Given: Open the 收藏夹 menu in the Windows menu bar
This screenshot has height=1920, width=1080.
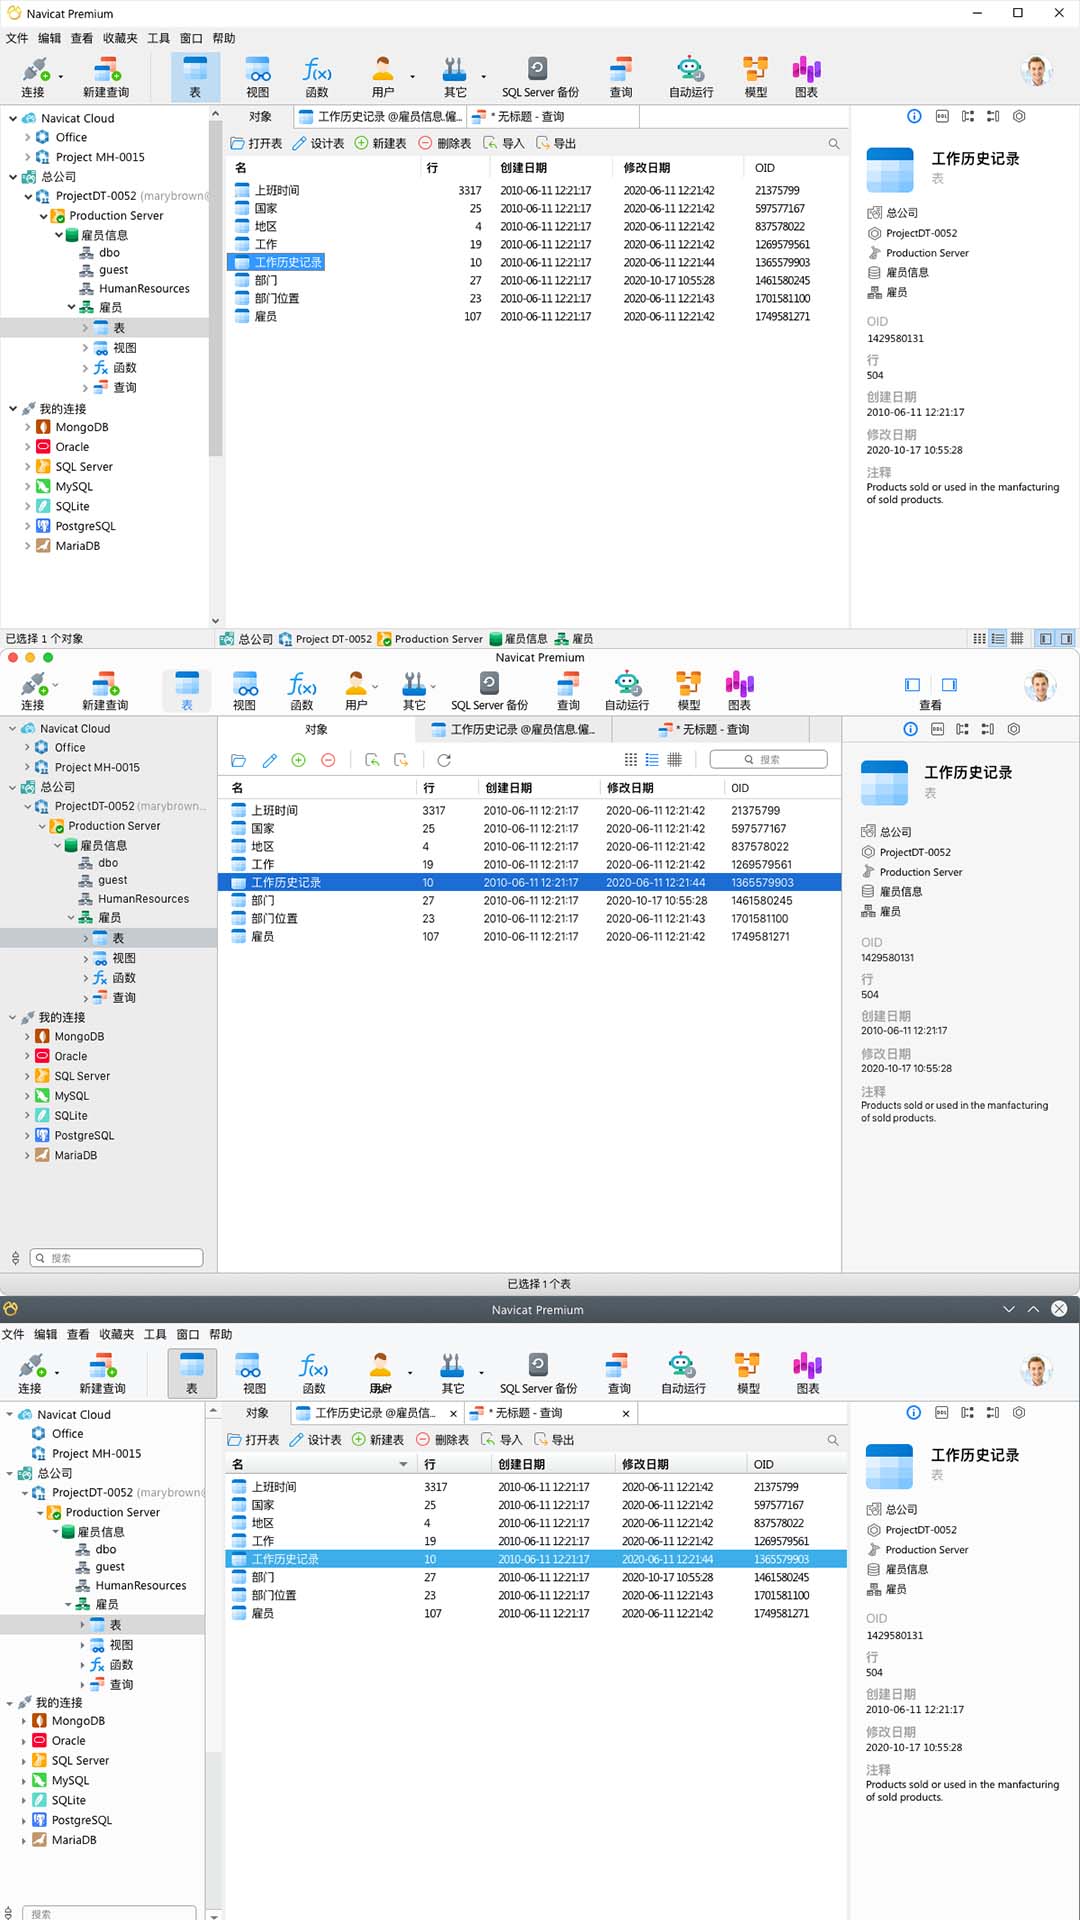Looking at the screenshot, I should (119, 38).
